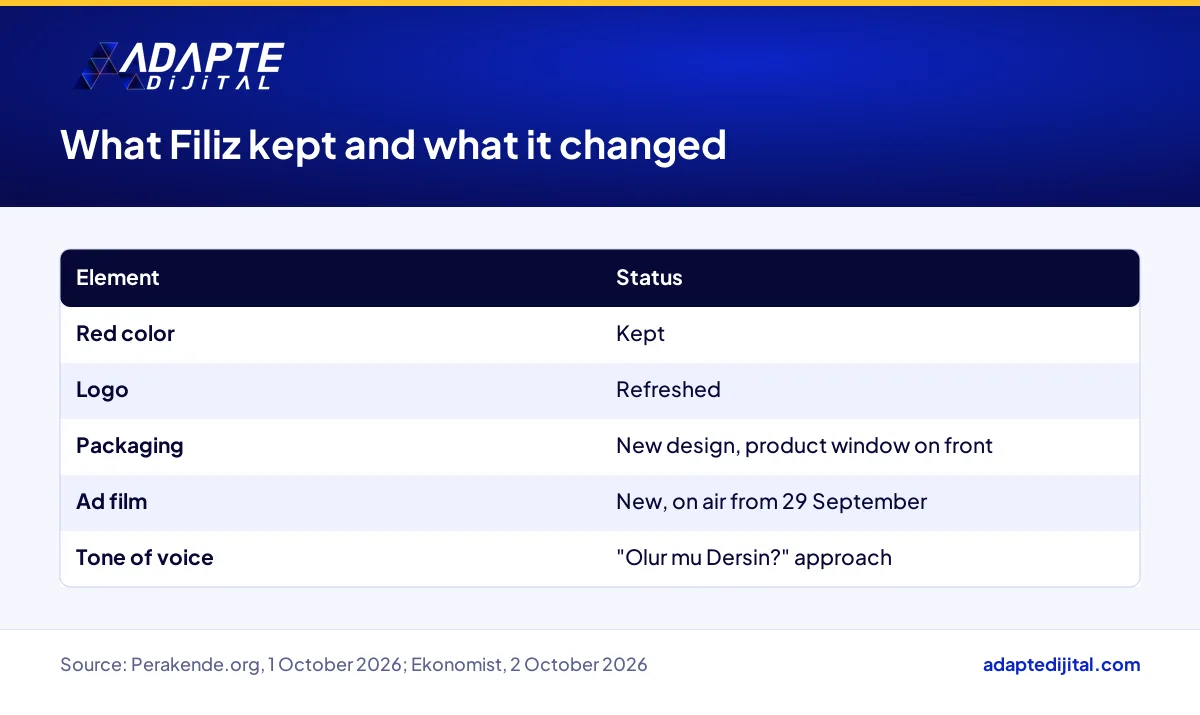Select the "Red color" row label
Viewport: 1200px width, 715px height.
[125, 334]
